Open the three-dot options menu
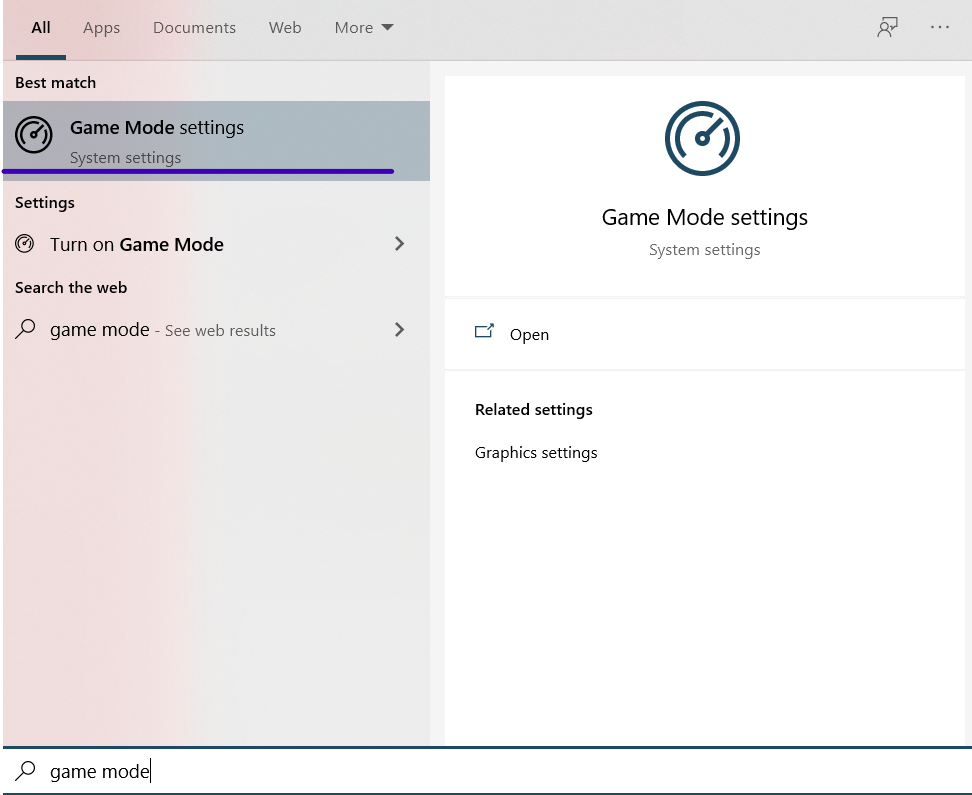This screenshot has height=795, width=972. 940,27
